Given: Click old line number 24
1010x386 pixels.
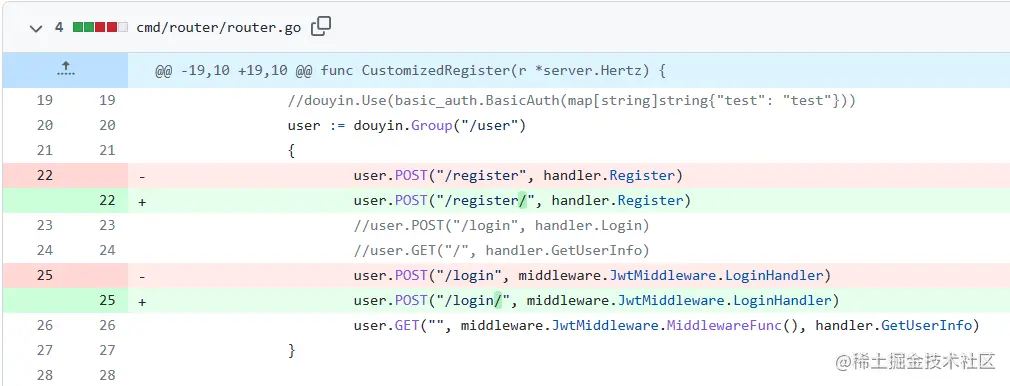Looking at the screenshot, I should 45,250.
